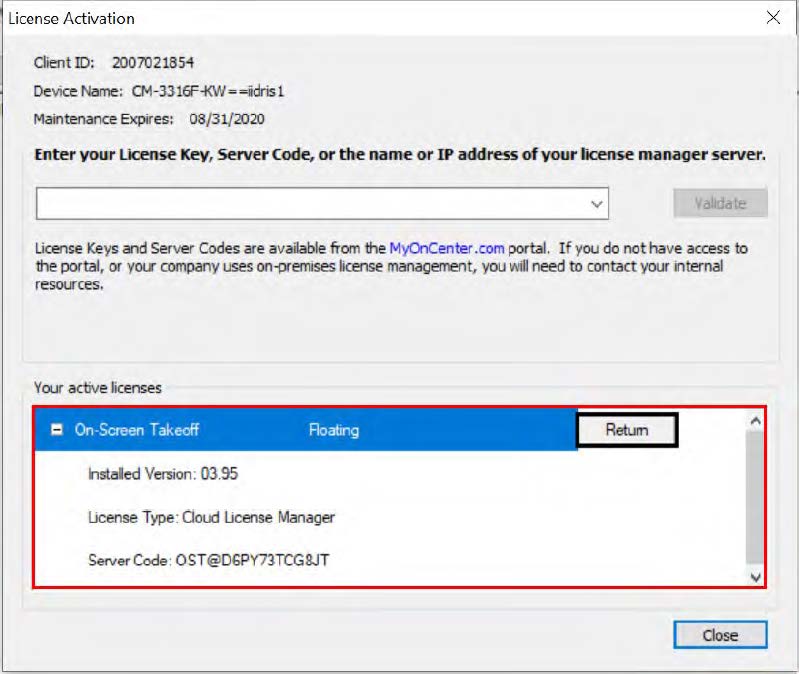
Task: Select the Server Code line
Action: 208,559
